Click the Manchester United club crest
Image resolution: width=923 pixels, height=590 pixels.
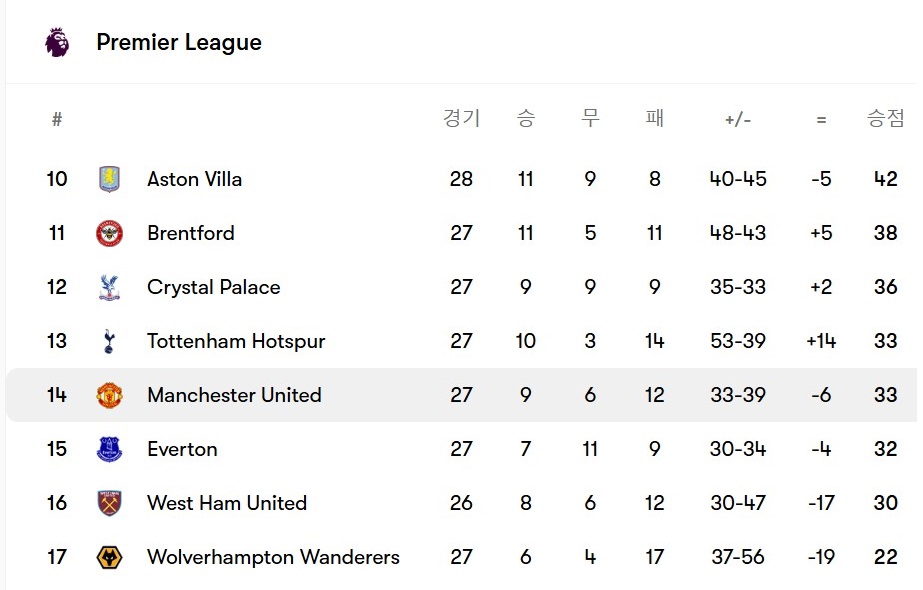109,395
